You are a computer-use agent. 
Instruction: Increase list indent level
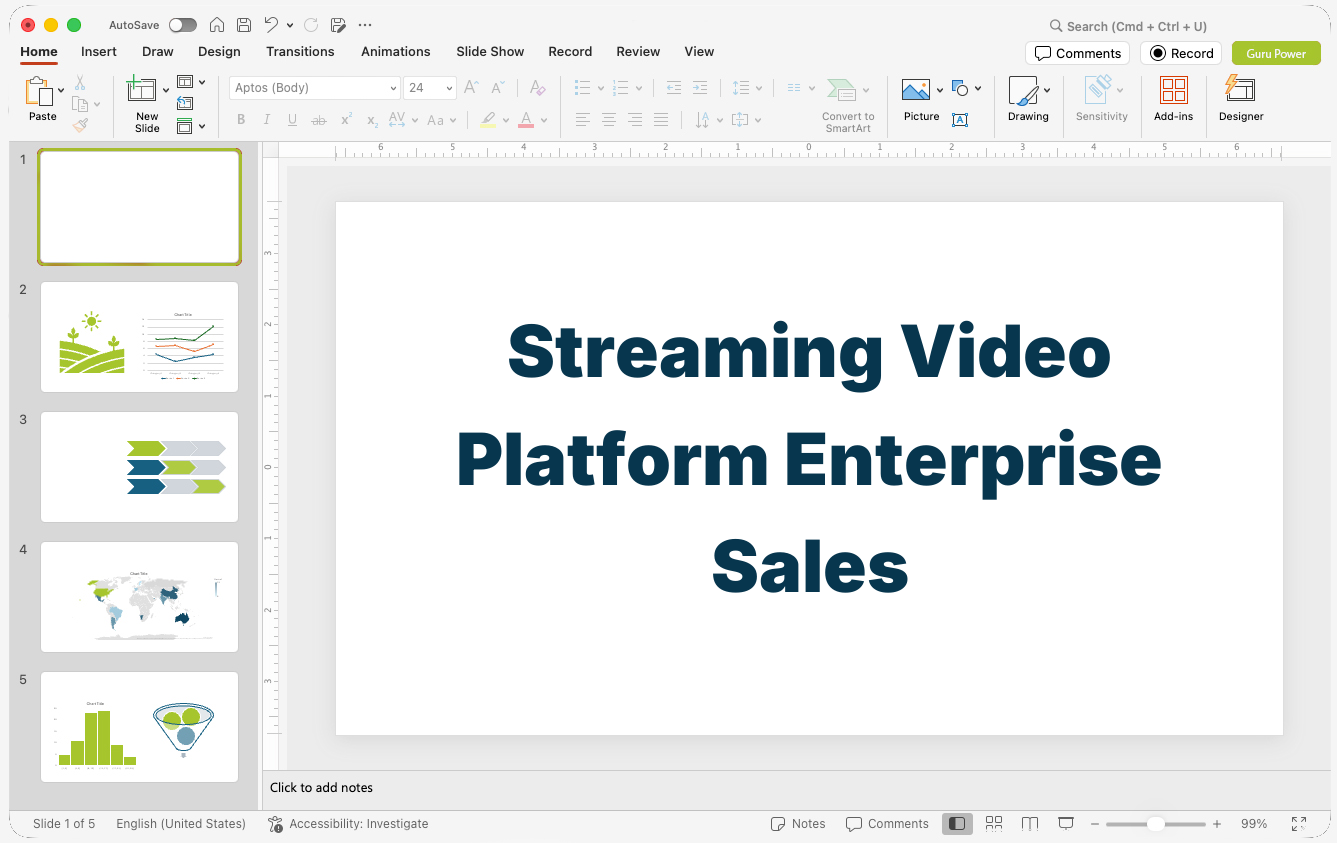(700, 88)
